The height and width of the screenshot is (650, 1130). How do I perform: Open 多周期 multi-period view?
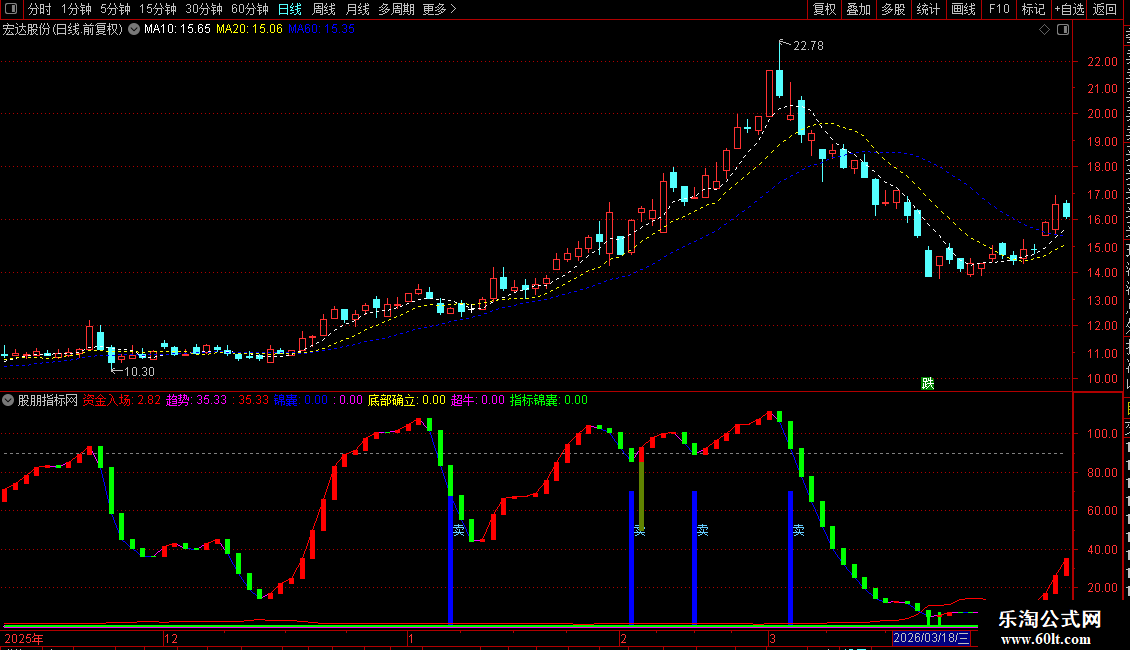(x=396, y=9)
